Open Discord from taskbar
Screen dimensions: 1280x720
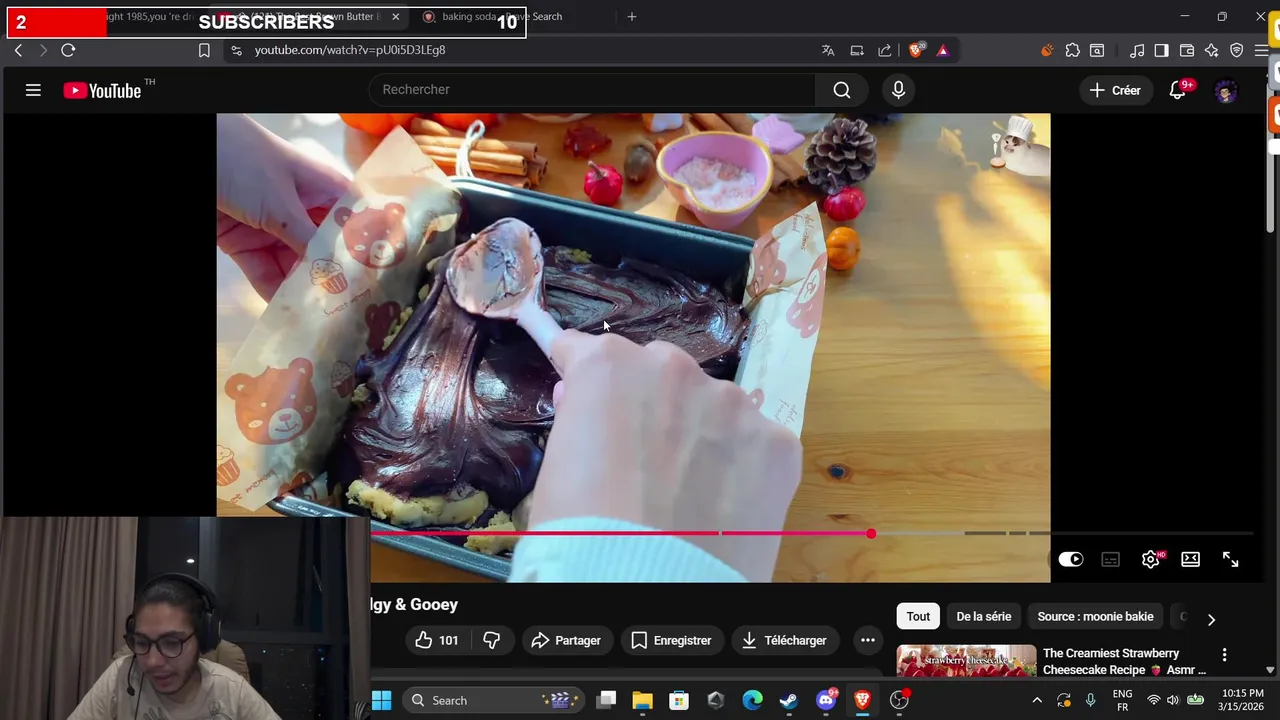tap(826, 700)
